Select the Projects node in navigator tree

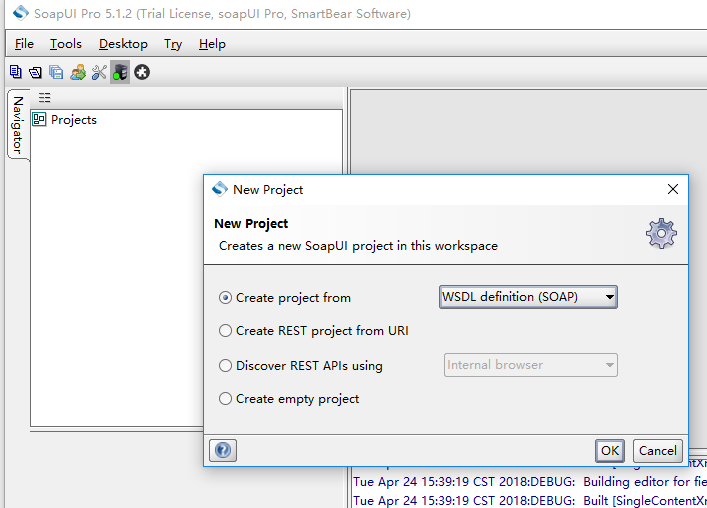[x=73, y=120]
